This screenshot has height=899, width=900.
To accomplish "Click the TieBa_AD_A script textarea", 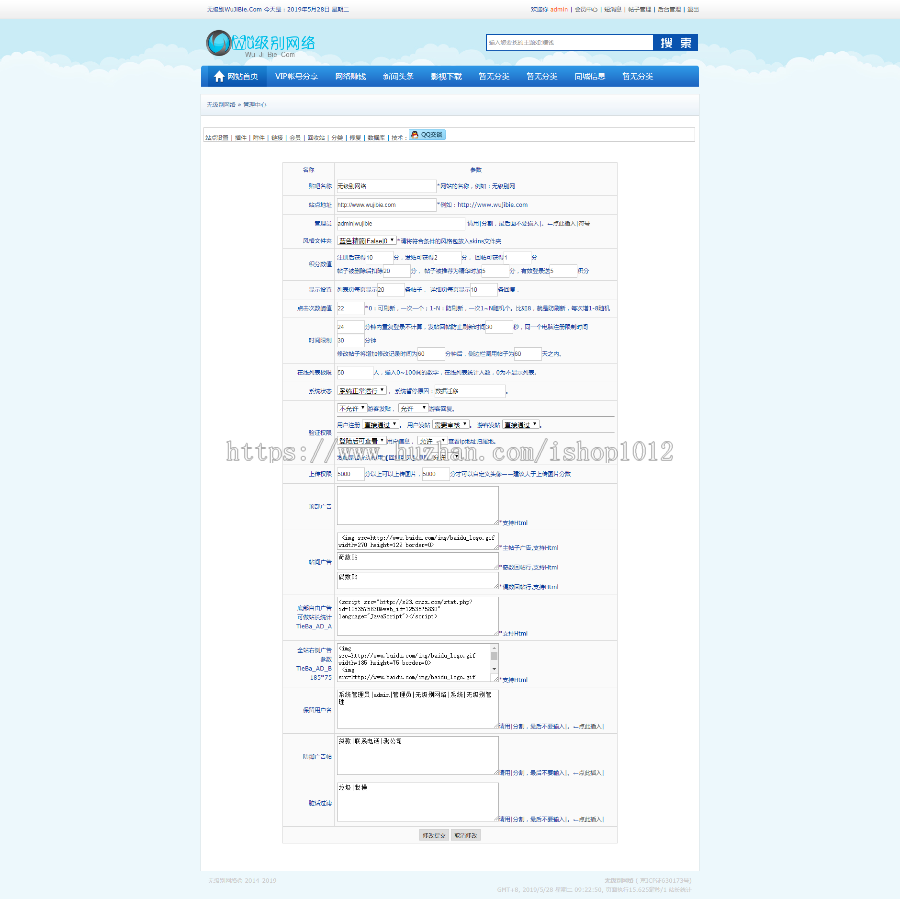I will point(418,616).
